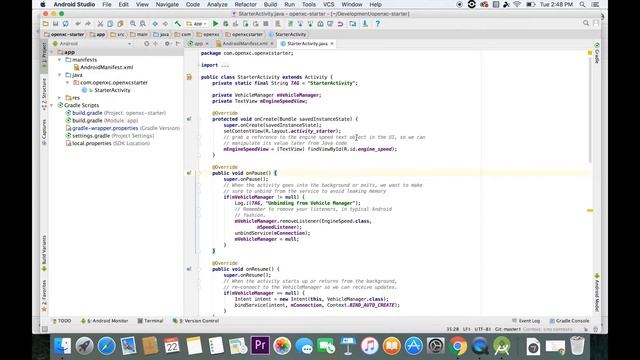
Task: Click the override gutter icon beside onResume
Action: tap(189, 269)
